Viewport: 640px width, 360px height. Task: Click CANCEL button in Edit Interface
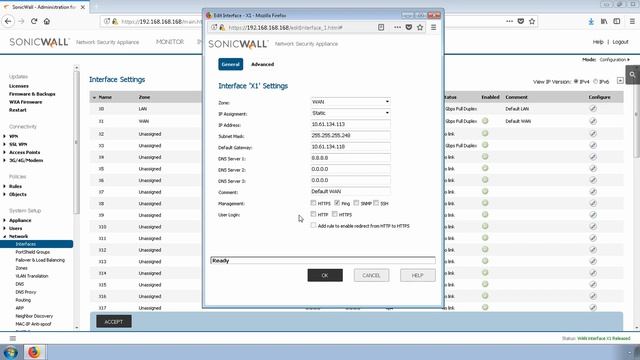(371, 275)
